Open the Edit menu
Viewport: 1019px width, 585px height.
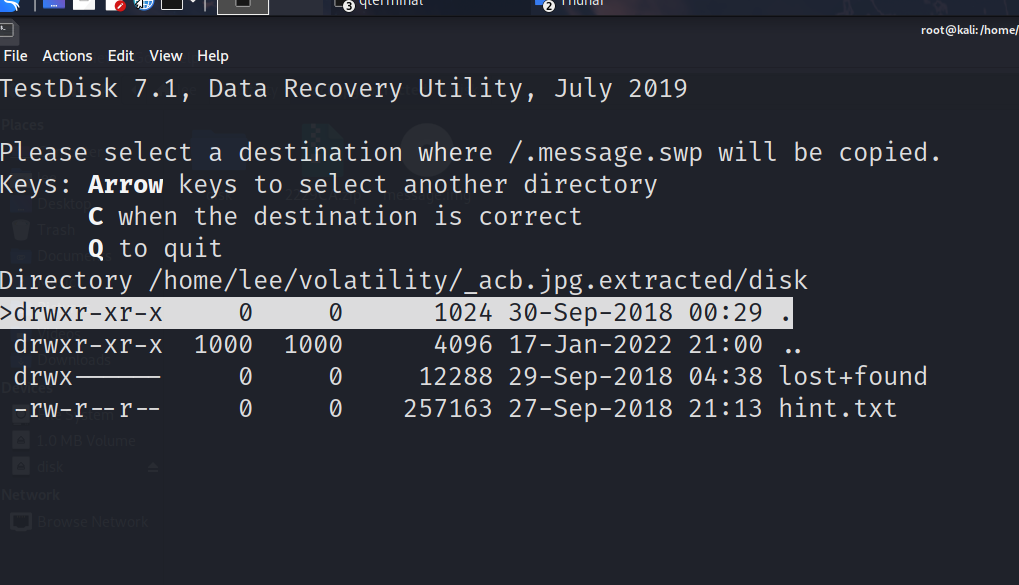point(121,56)
